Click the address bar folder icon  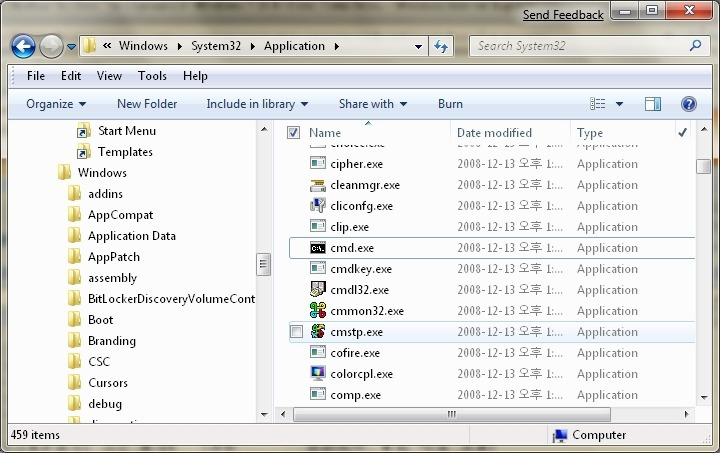(90, 45)
